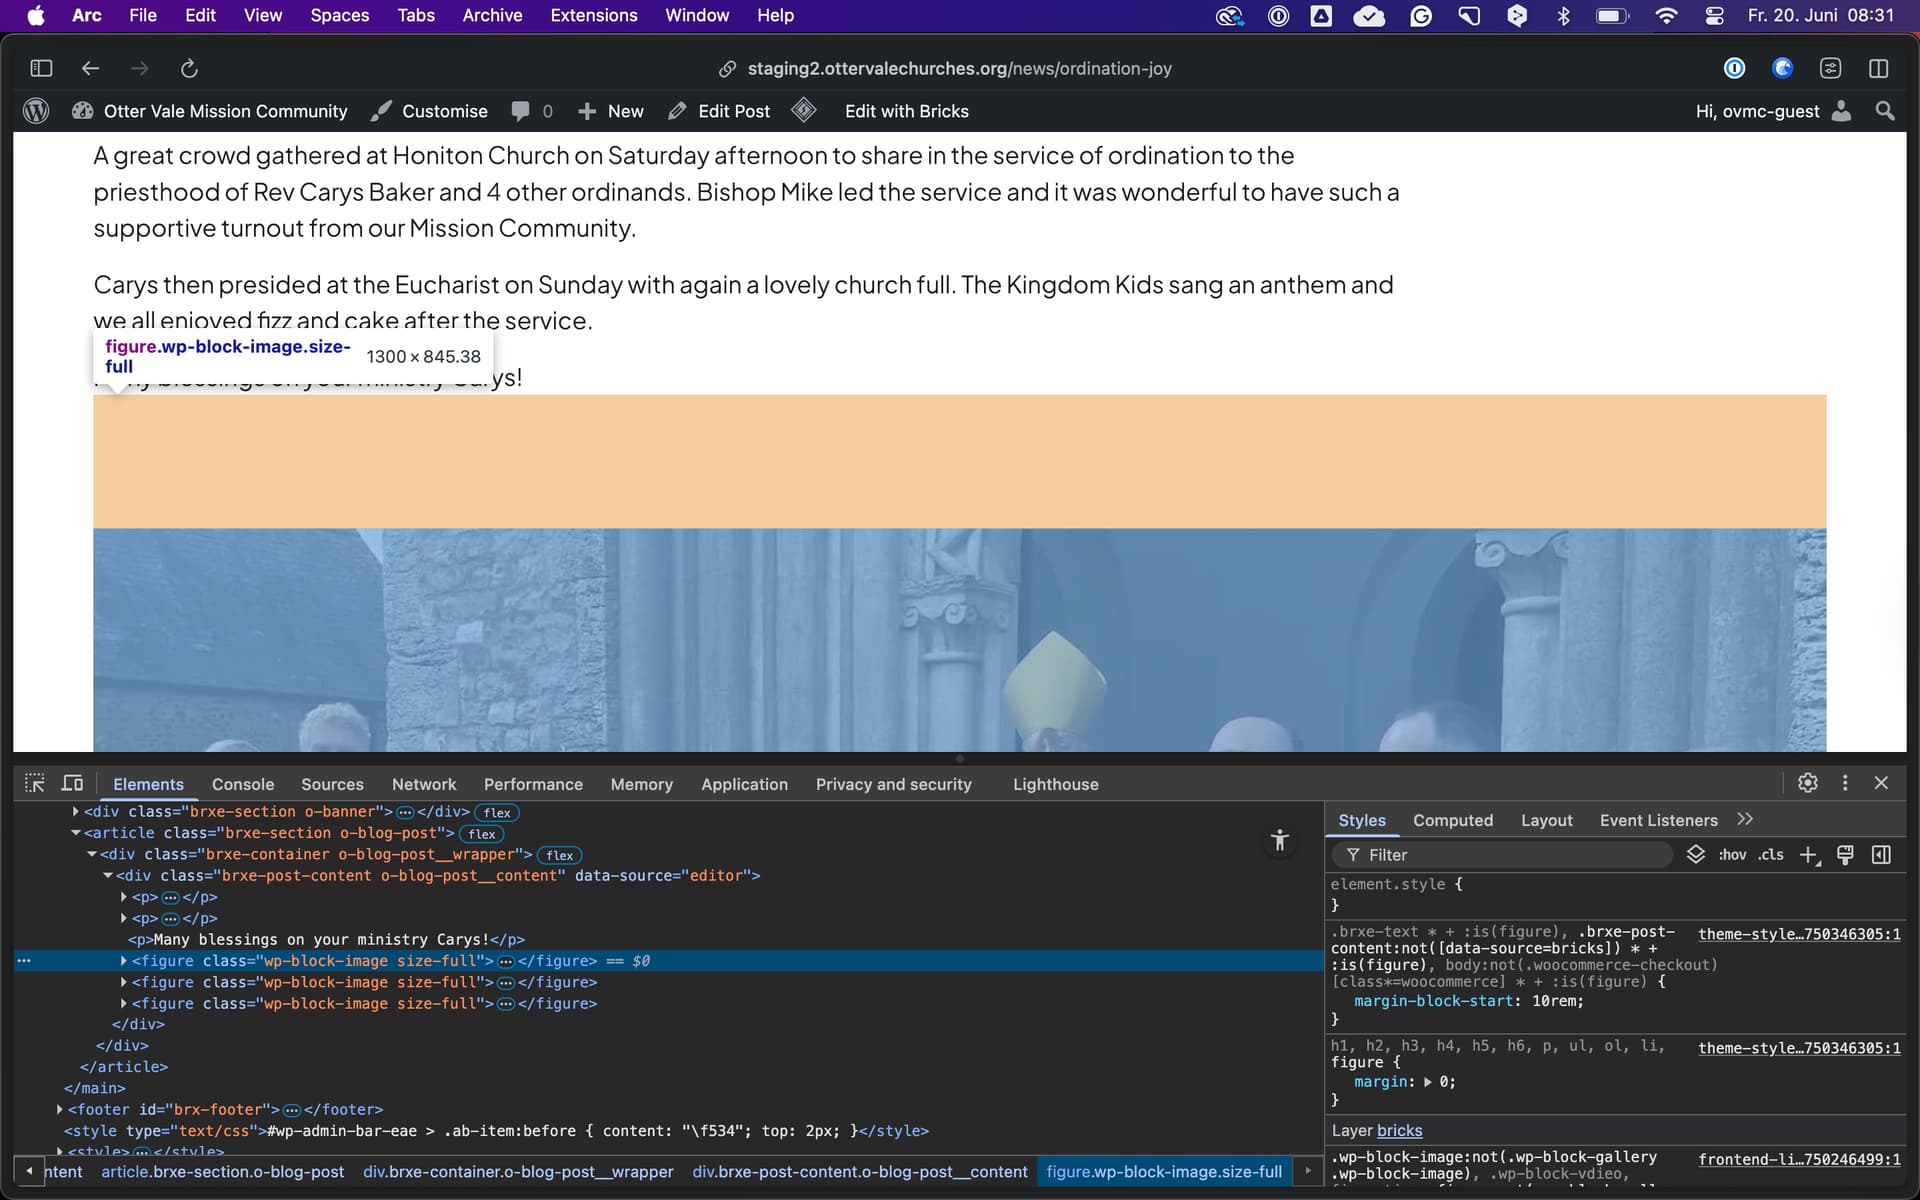Toggle the flex badge on the article element
The height and width of the screenshot is (1200, 1920).
point(482,833)
